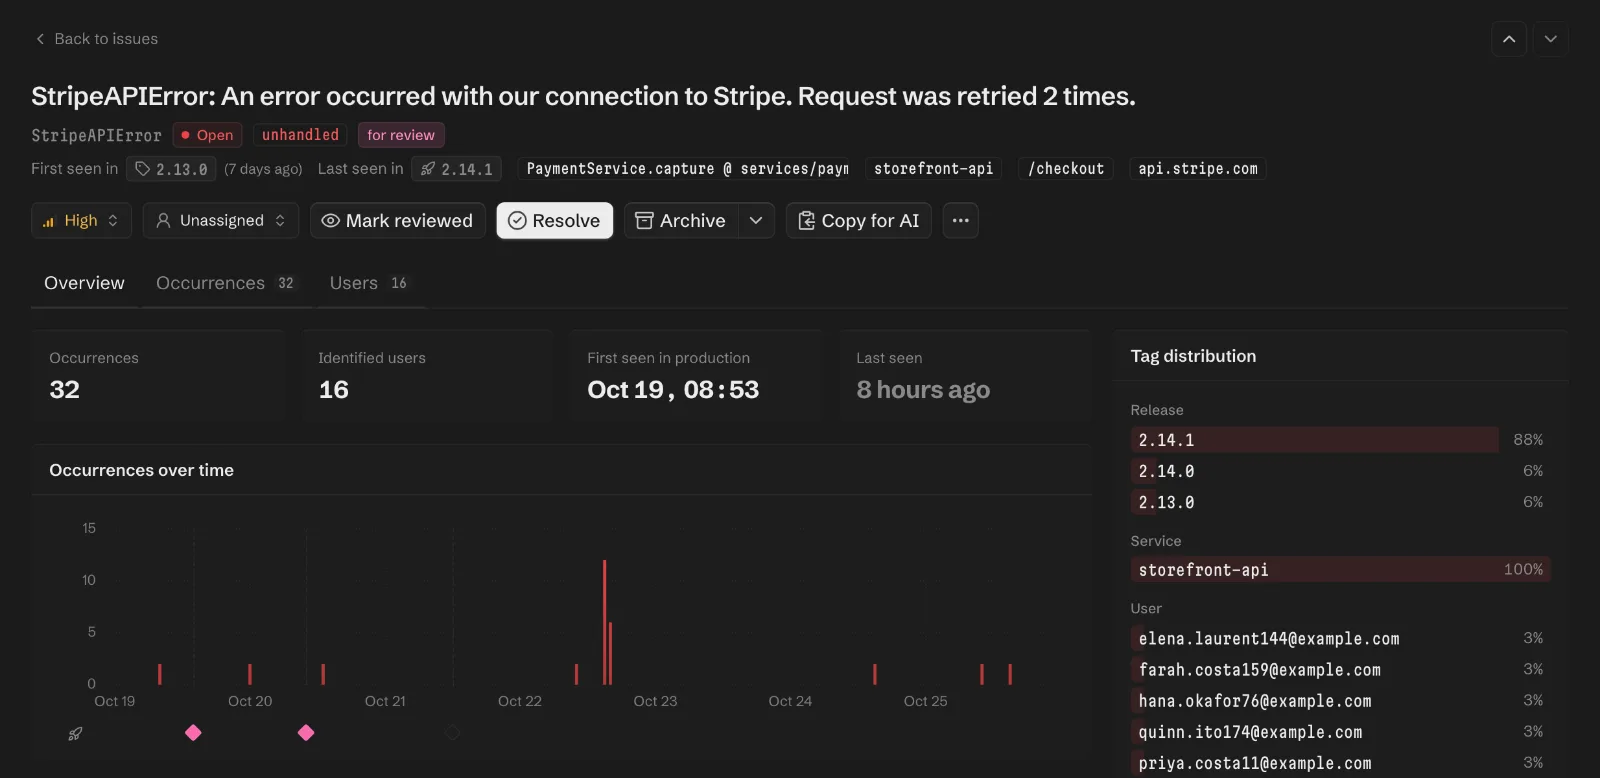Click the /checkout route tag
1600x778 pixels.
pyautogui.click(x=1066, y=169)
